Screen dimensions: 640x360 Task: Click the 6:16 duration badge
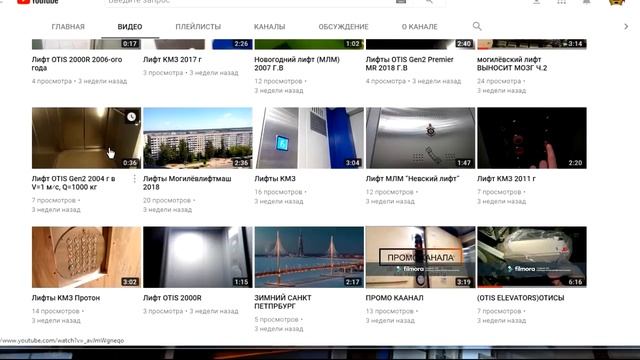[x=575, y=282]
